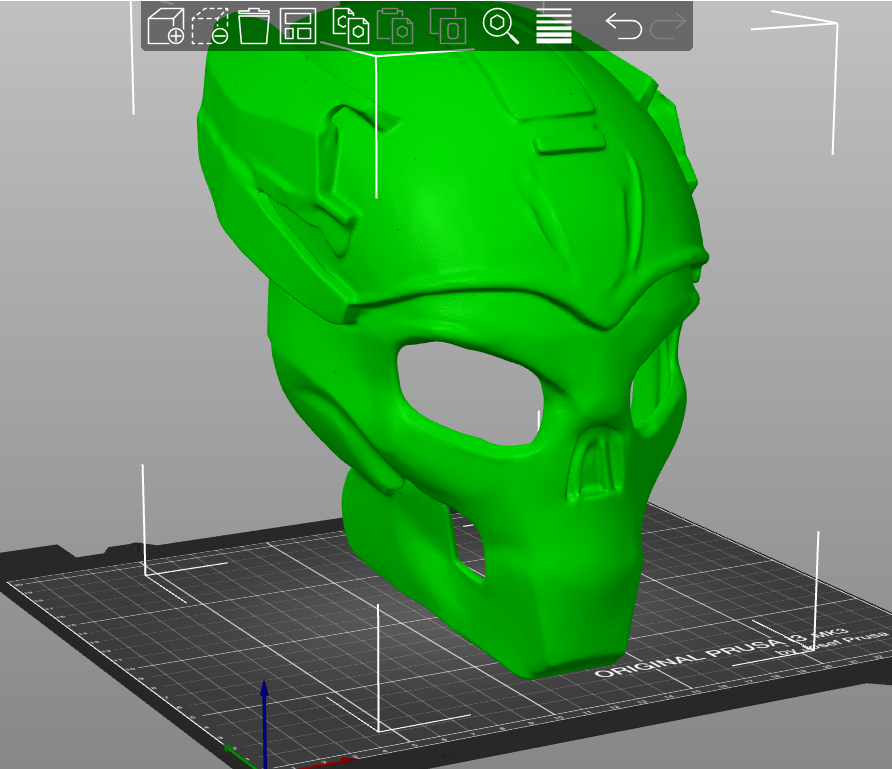Viewport: 892px width, 769px height.
Task: Undo the last action
Action: click(x=623, y=26)
